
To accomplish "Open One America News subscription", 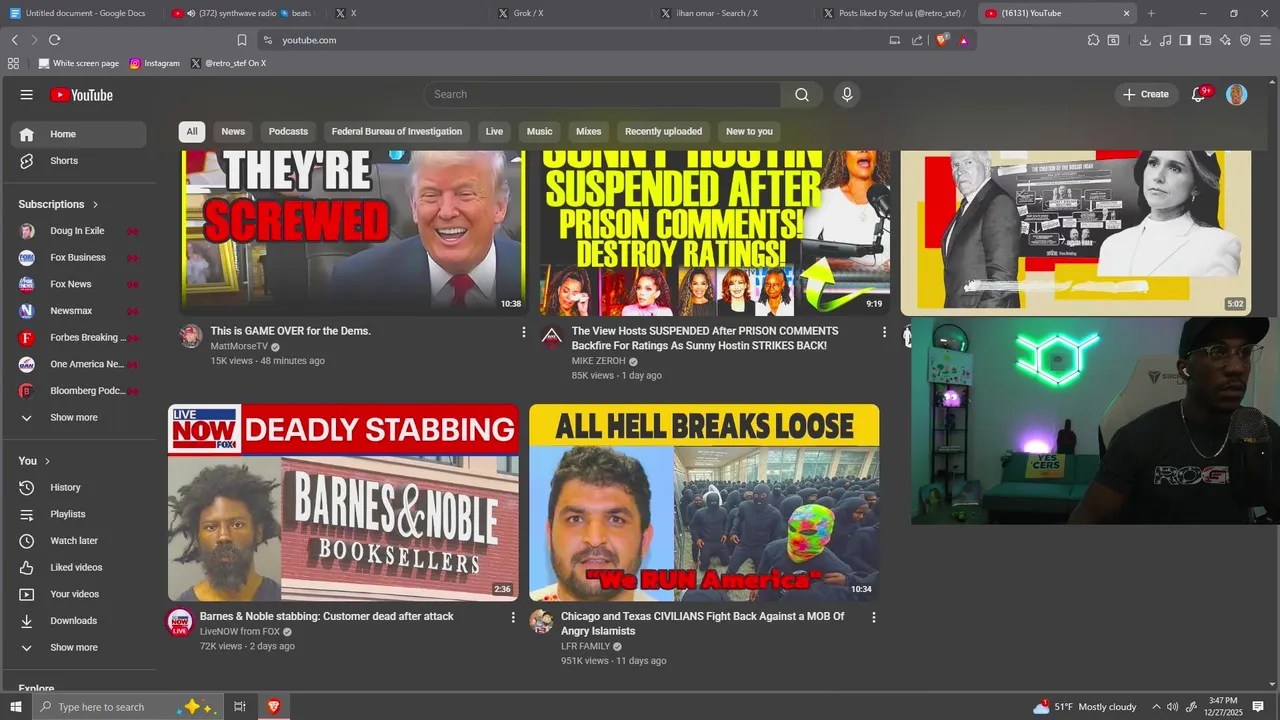I will [78, 364].
